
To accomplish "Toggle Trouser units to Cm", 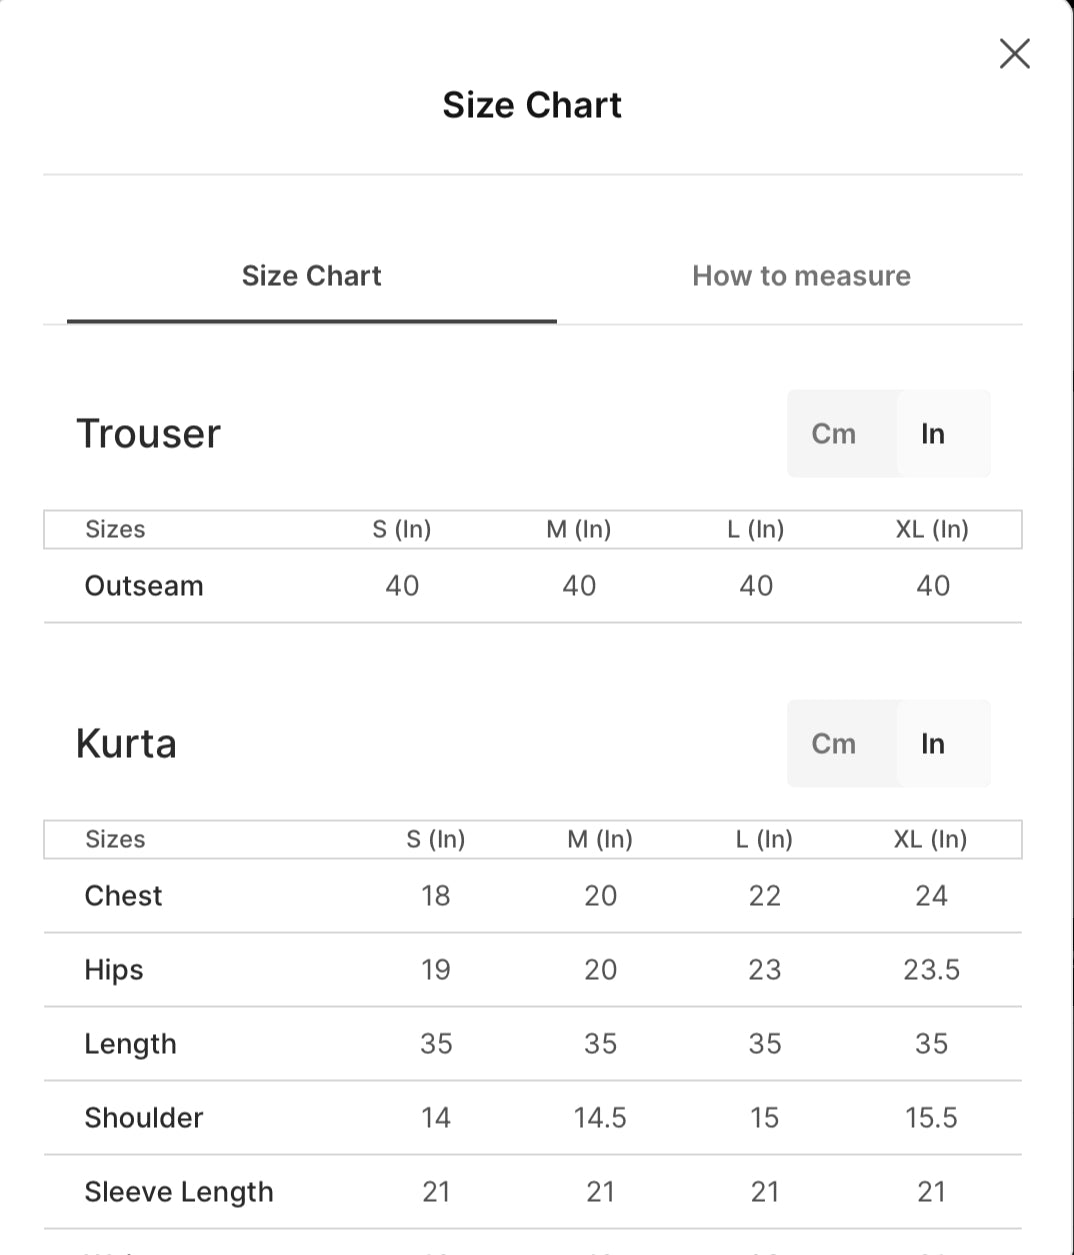I will (x=834, y=433).
